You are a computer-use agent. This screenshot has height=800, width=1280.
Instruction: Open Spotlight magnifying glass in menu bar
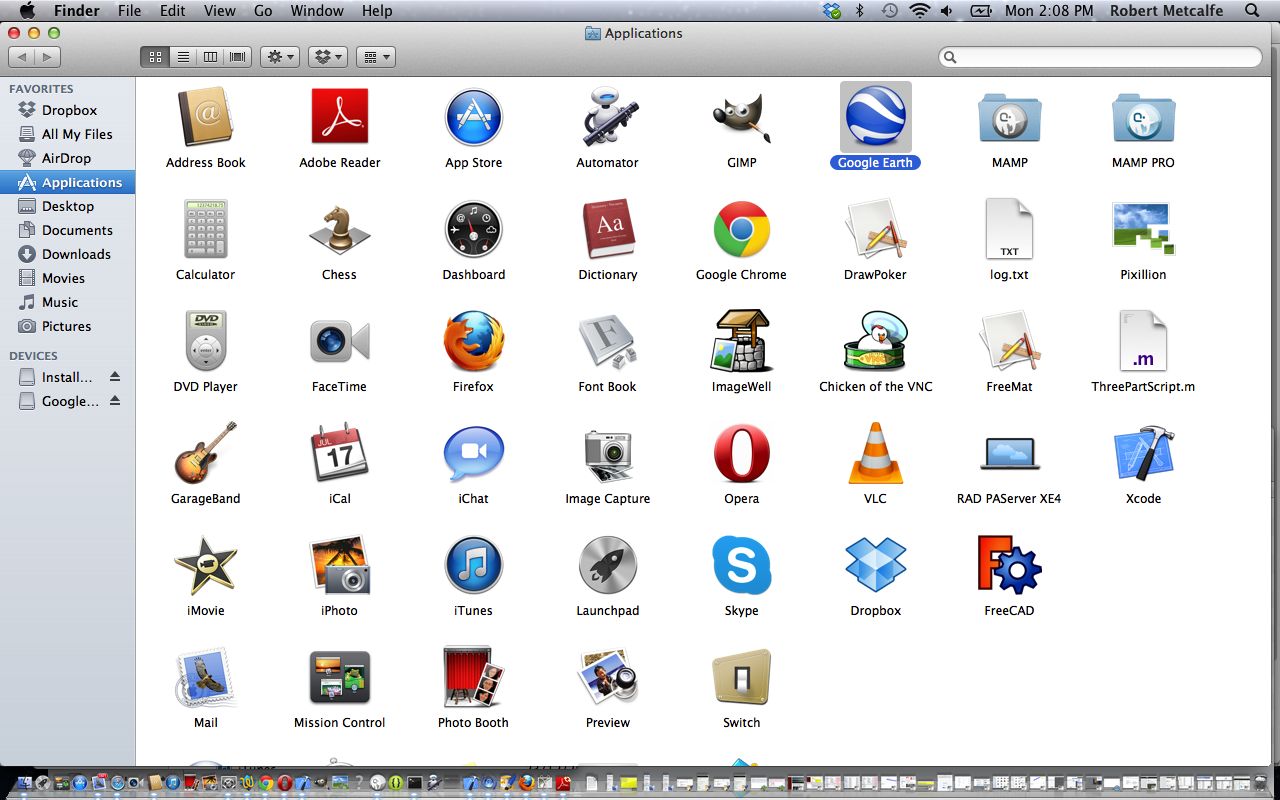click(x=1252, y=11)
